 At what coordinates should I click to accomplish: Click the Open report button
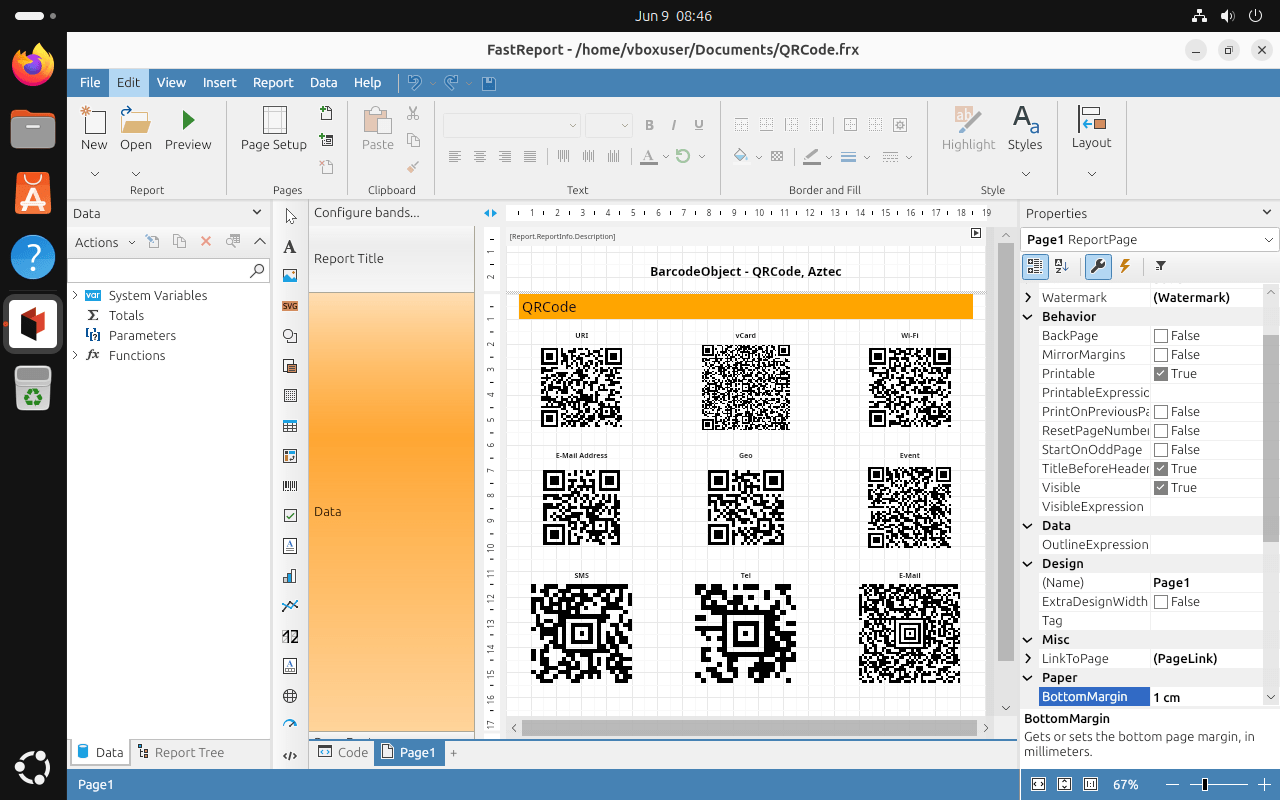tap(136, 130)
